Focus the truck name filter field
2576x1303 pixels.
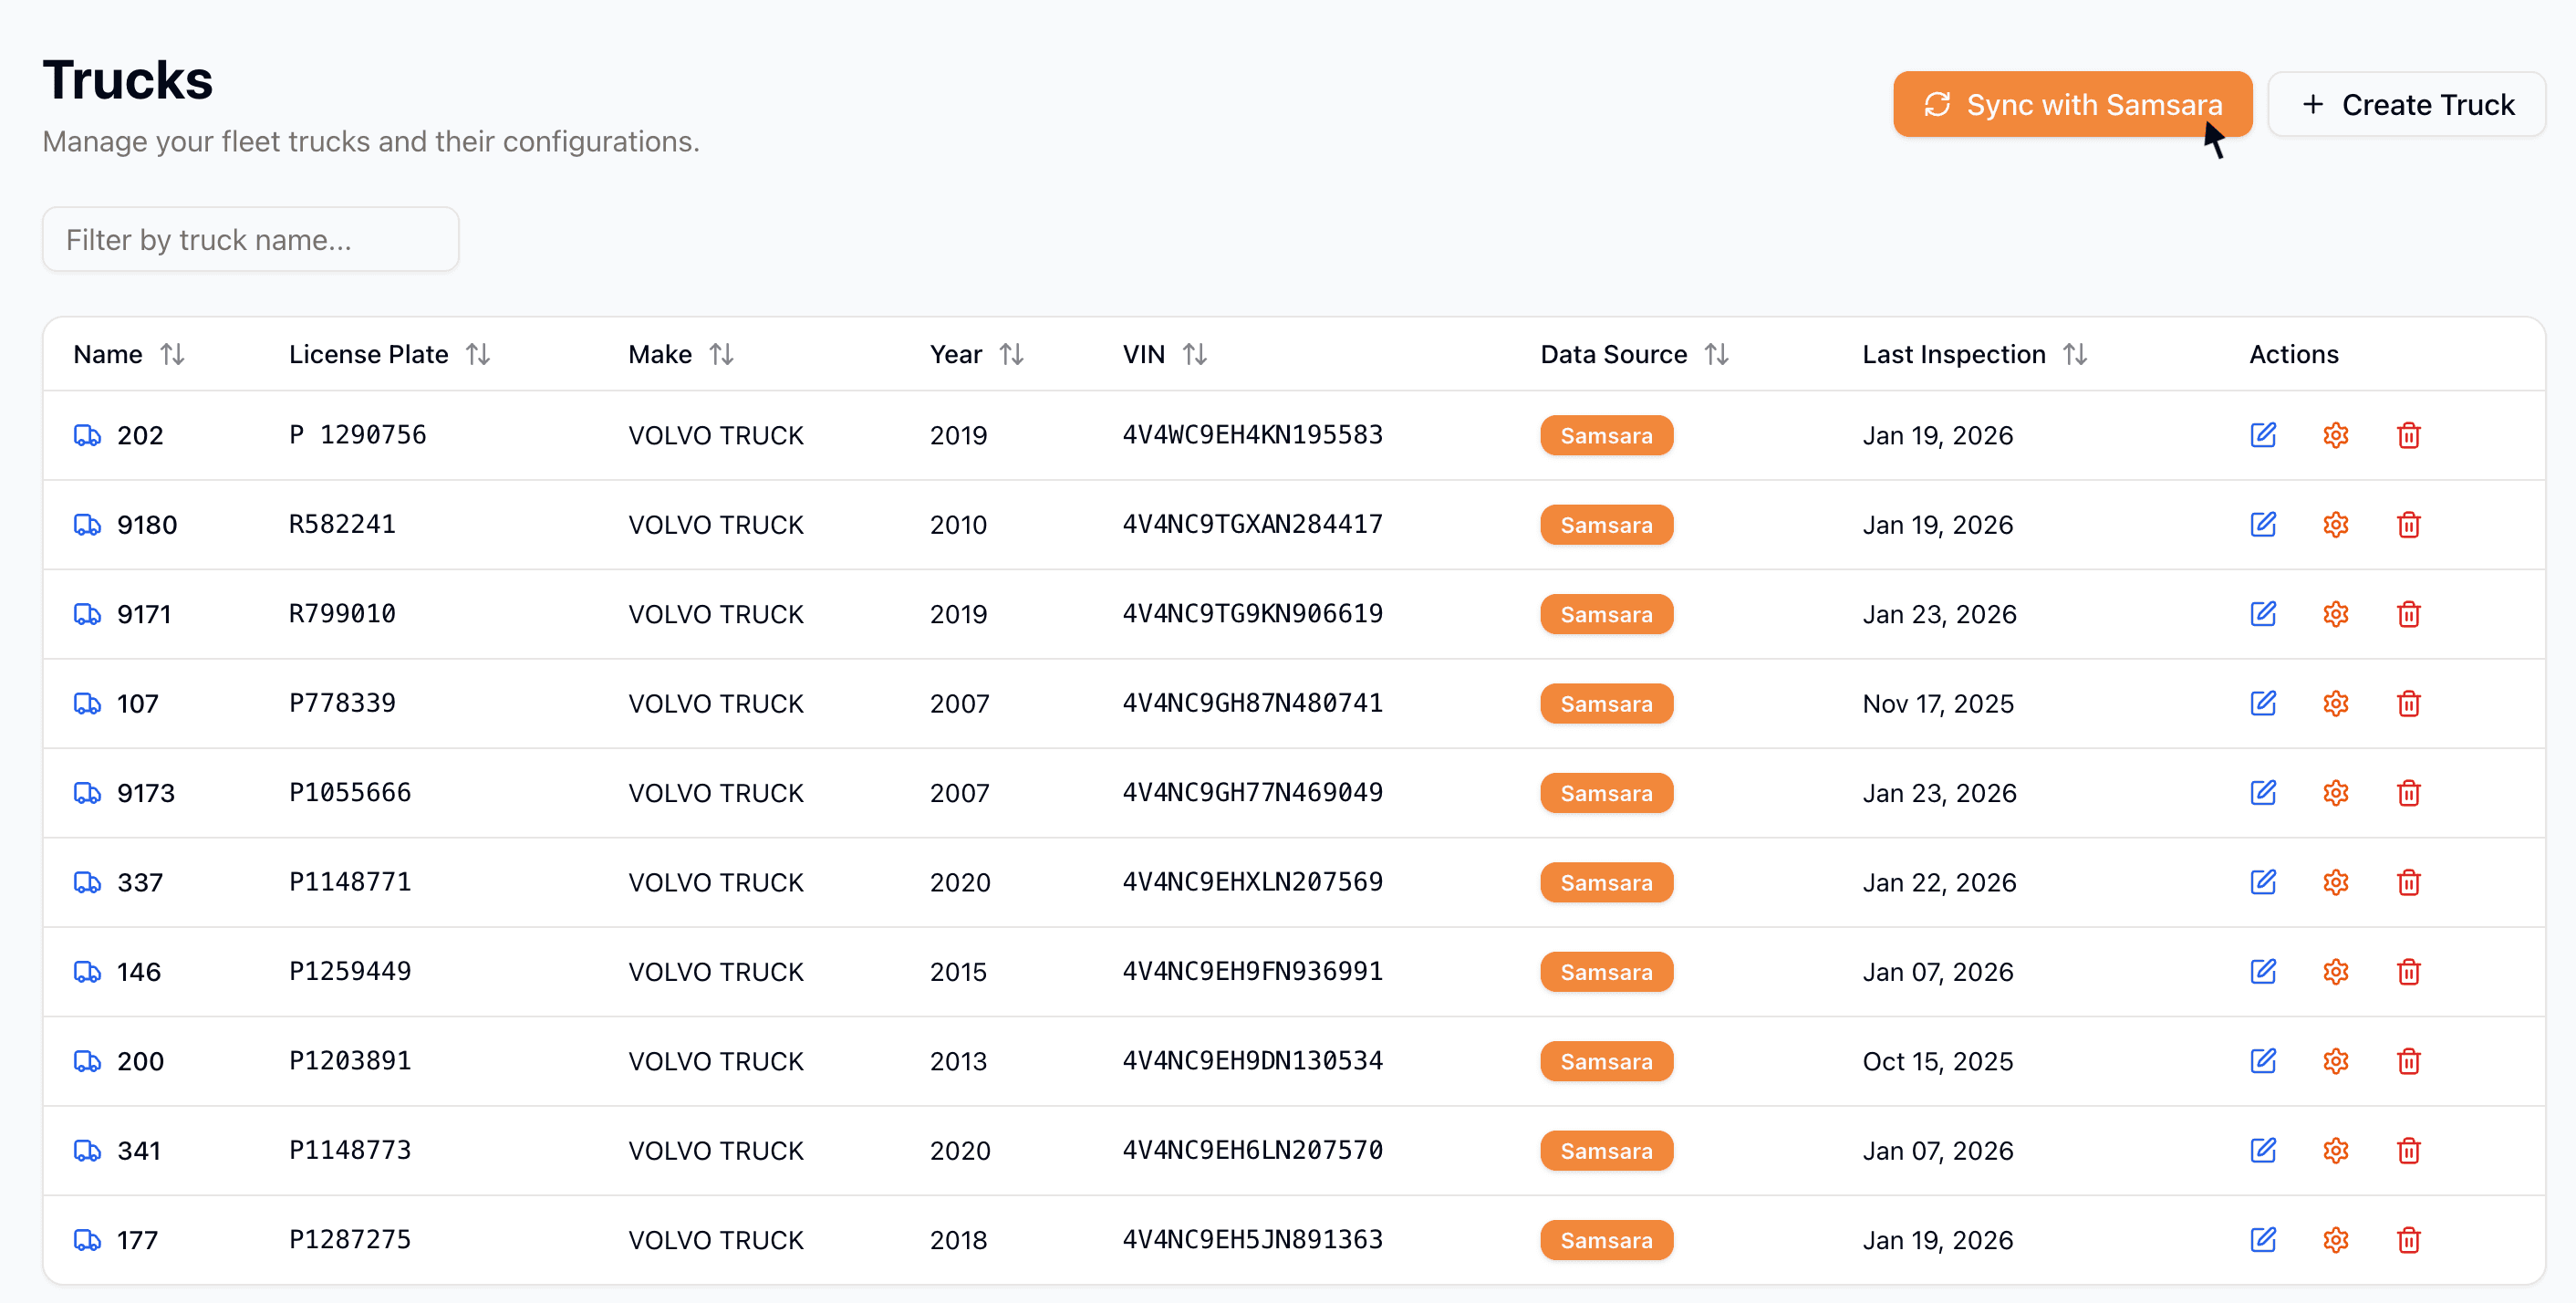250,239
